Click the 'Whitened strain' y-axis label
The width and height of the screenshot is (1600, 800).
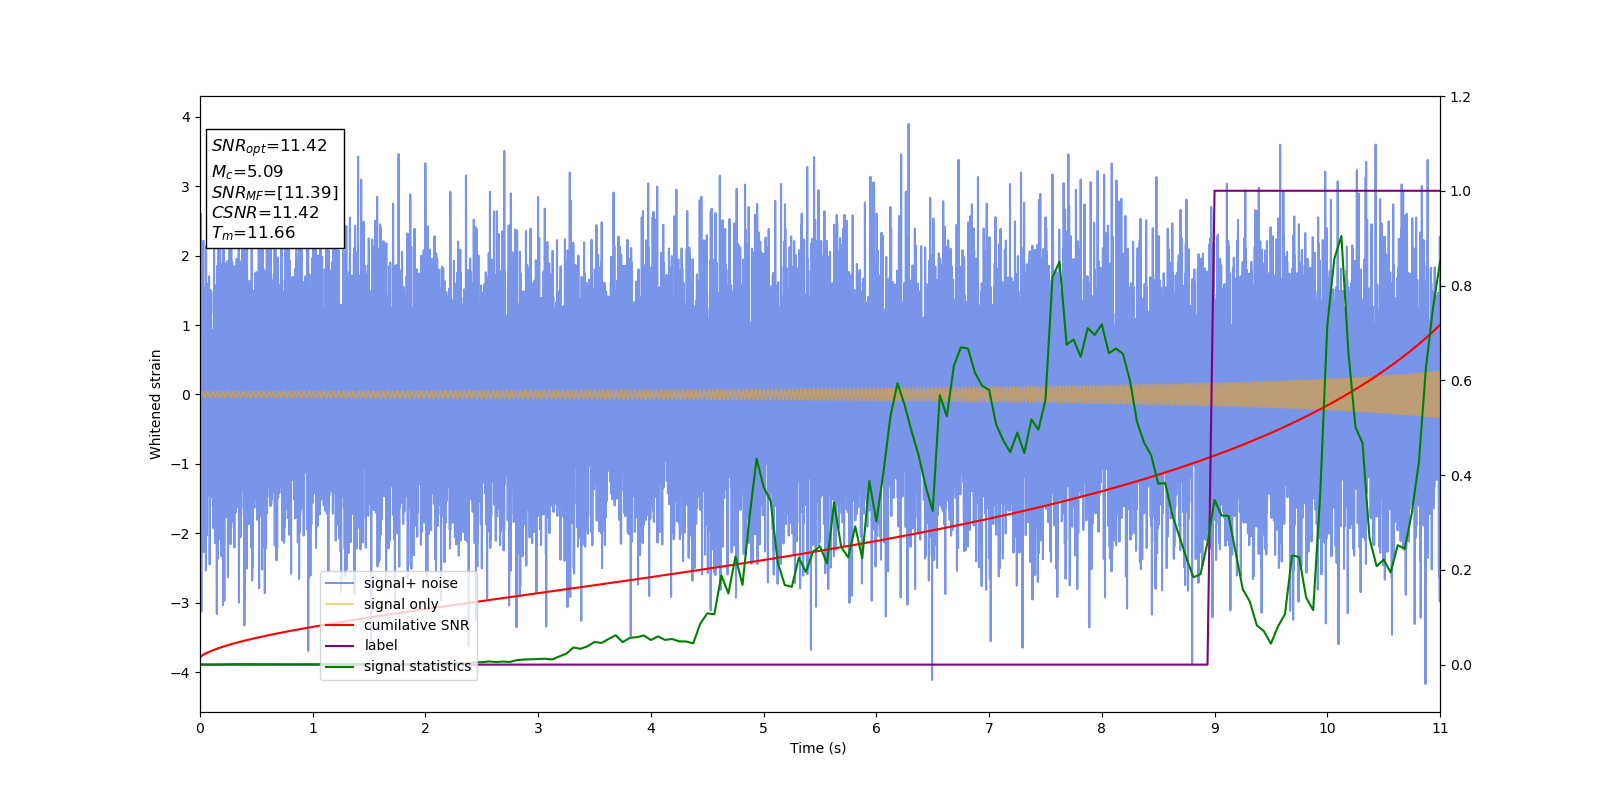(x=156, y=404)
